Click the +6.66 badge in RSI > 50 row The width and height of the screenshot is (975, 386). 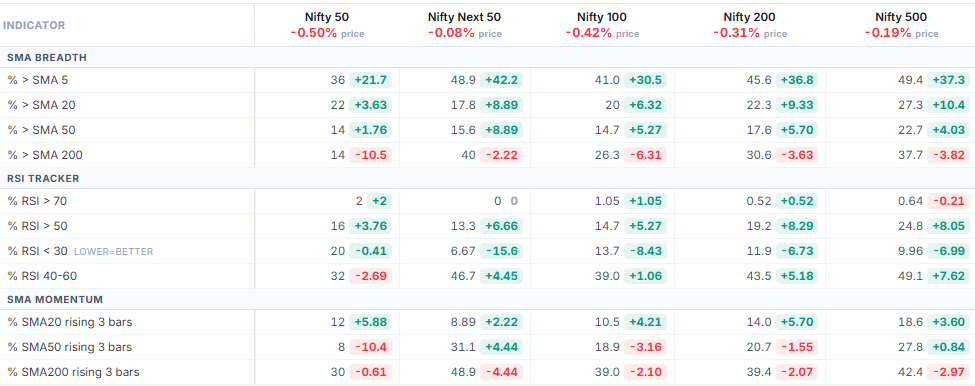[502, 226]
